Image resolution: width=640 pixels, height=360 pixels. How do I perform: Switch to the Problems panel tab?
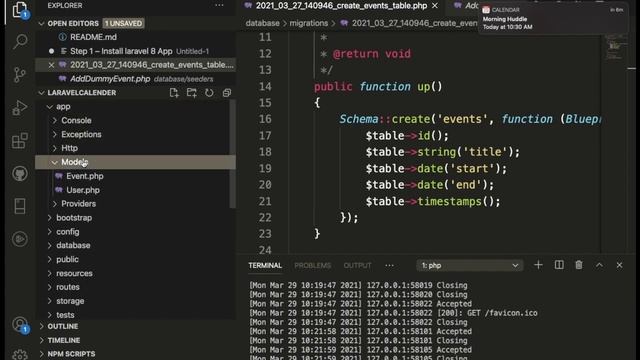point(312,266)
